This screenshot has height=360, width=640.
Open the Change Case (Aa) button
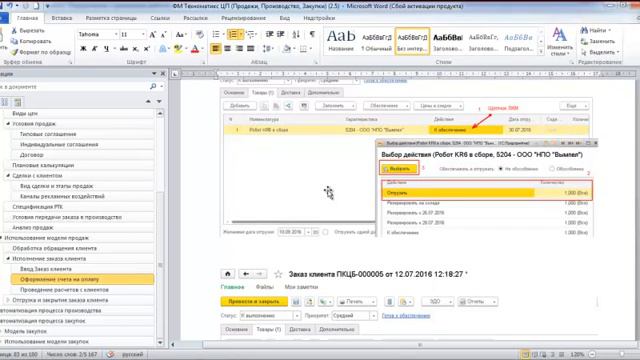pos(181,35)
